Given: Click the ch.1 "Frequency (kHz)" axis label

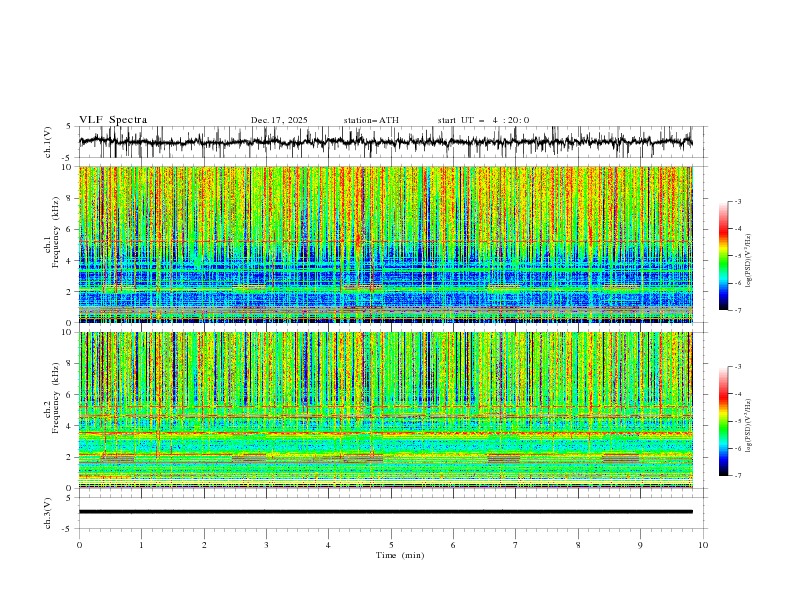Looking at the screenshot, I should pyautogui.click(x=56, y=232).
